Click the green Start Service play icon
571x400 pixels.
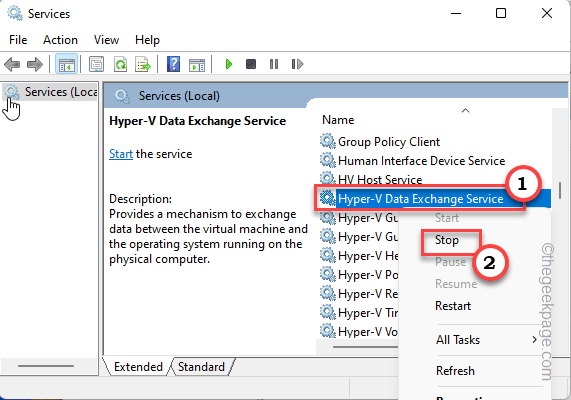(x=229, y=64)
